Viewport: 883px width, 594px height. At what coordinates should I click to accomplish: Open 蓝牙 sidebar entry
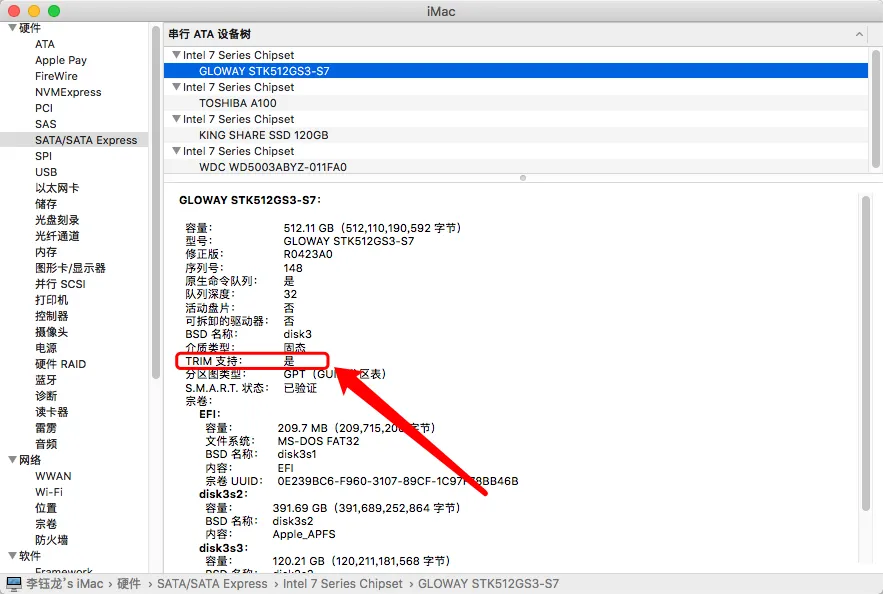[x=46, y=379]
